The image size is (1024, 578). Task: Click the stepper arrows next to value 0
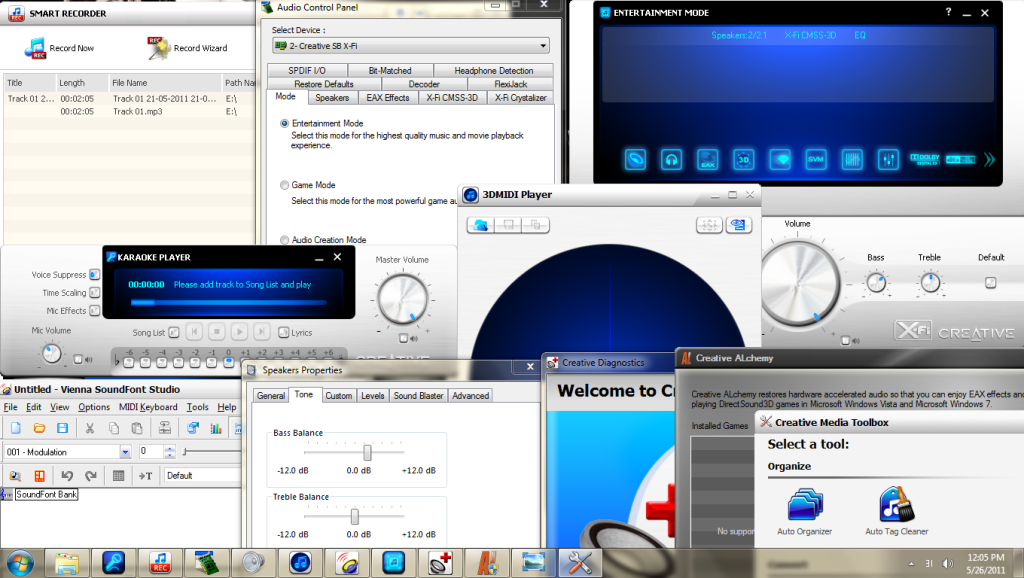point(170,452)
